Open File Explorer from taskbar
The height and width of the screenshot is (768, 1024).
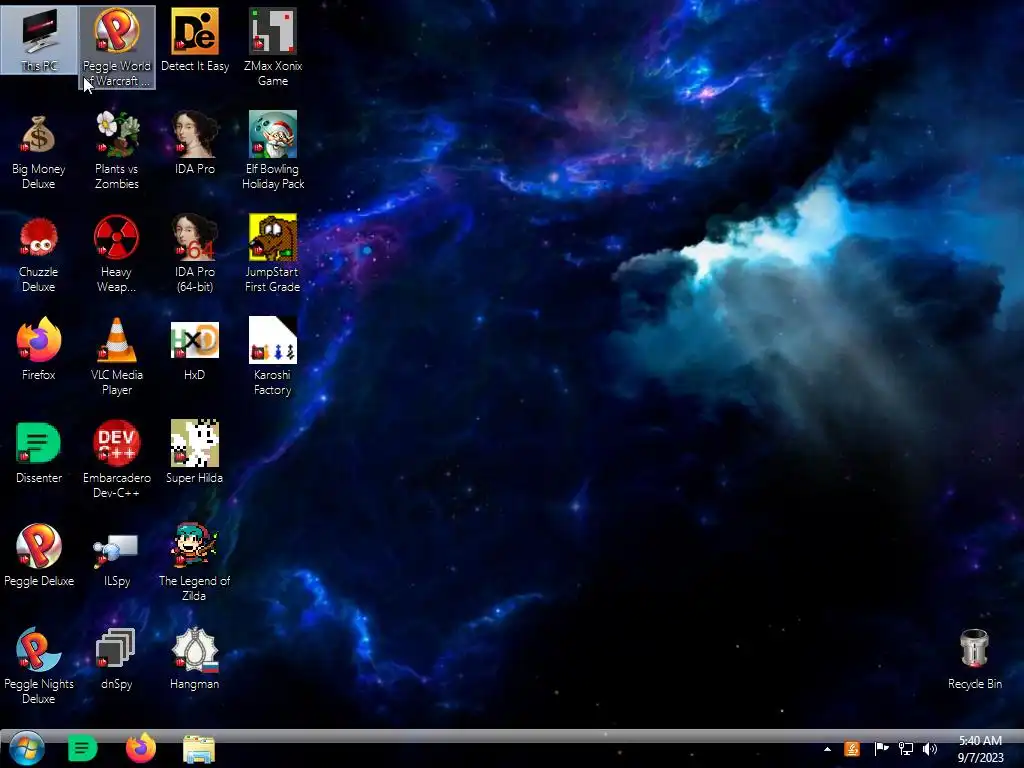[199, 749]
